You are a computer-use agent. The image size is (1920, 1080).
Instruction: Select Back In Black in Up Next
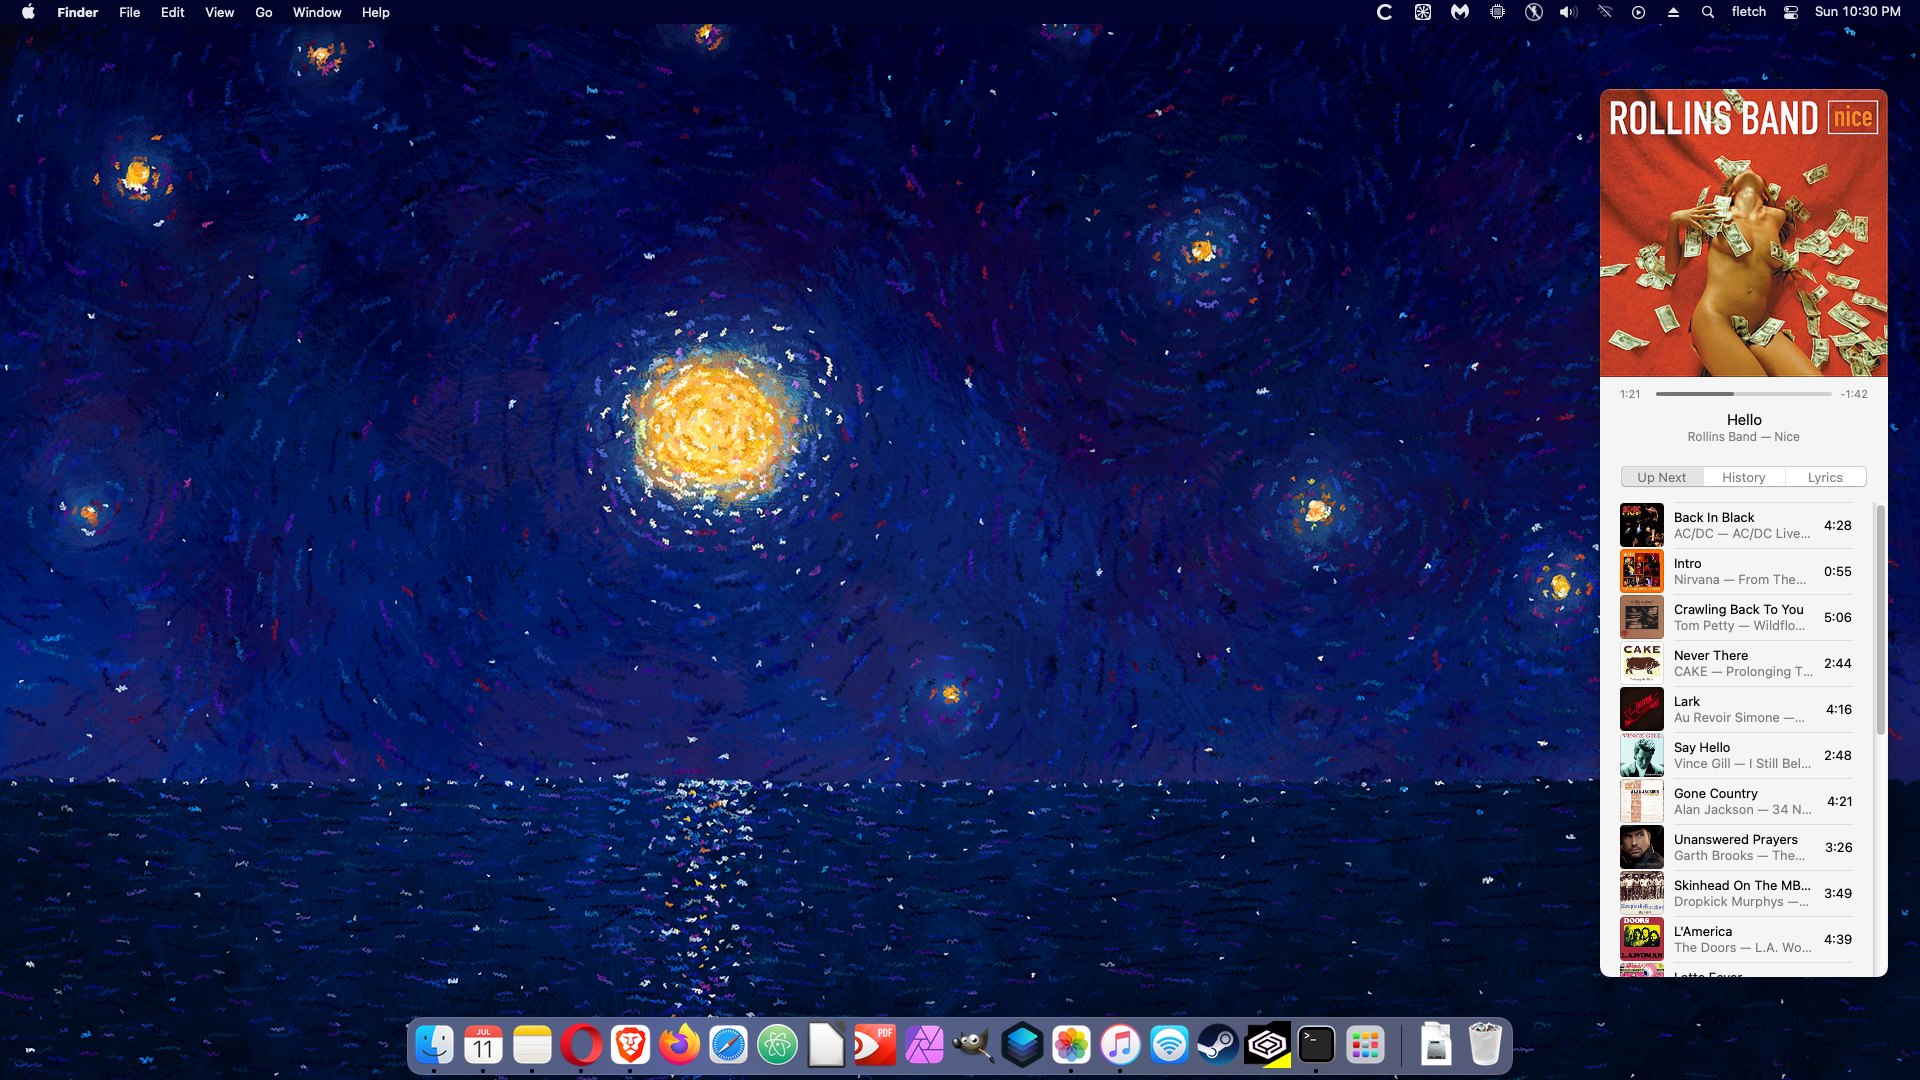coord(1736,525)
